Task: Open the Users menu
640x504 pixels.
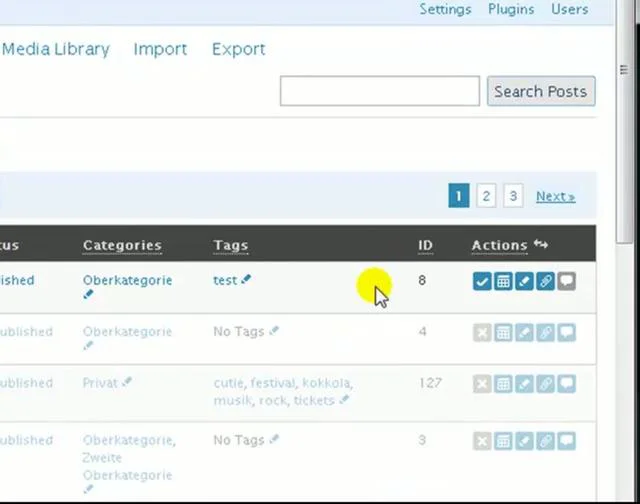Action: pyautogui.click(x=569, y=9)
